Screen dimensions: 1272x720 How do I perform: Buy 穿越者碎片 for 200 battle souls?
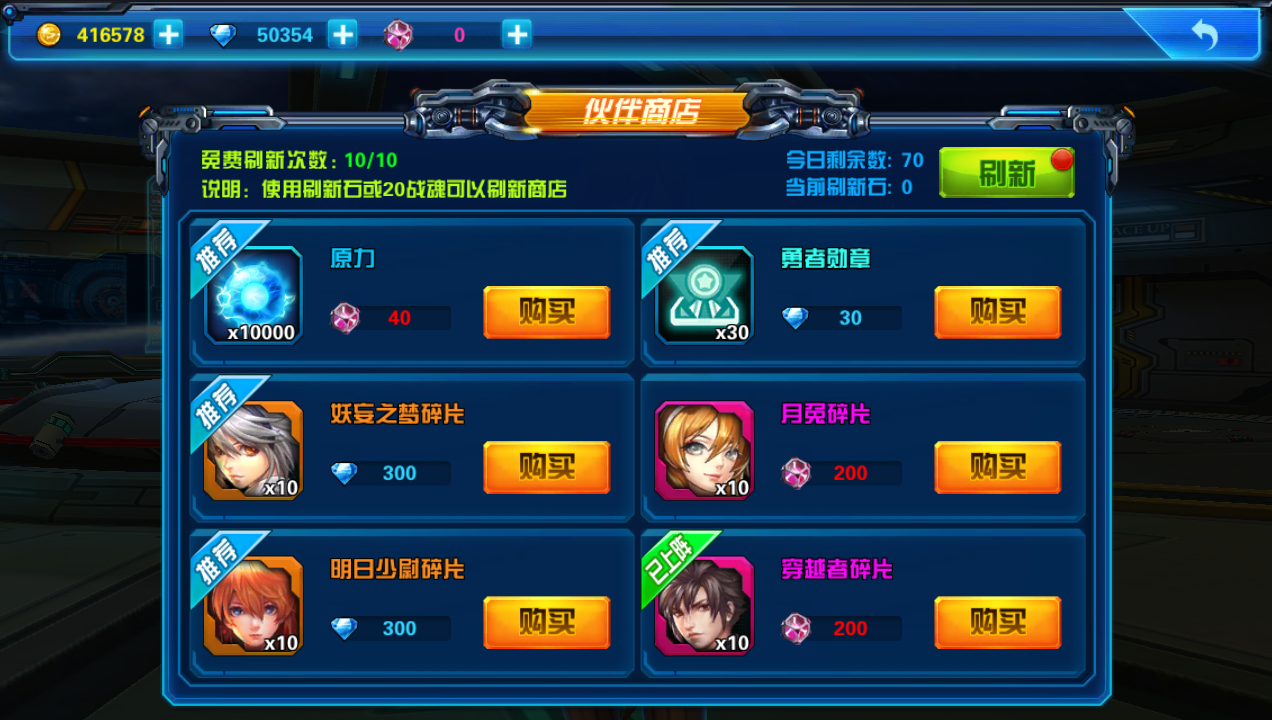pos(998,622)
